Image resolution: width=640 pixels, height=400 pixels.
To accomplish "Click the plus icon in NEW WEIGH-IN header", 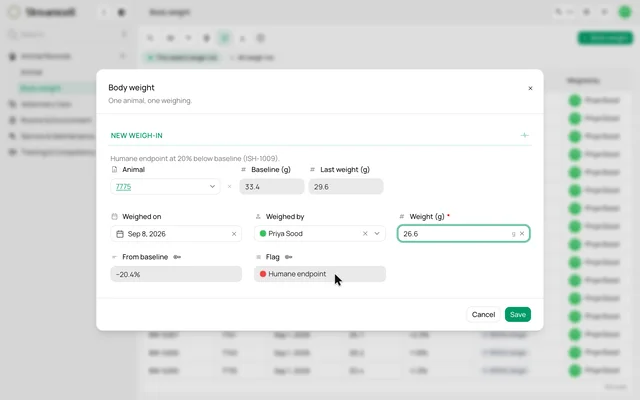I will coord(524,135).
